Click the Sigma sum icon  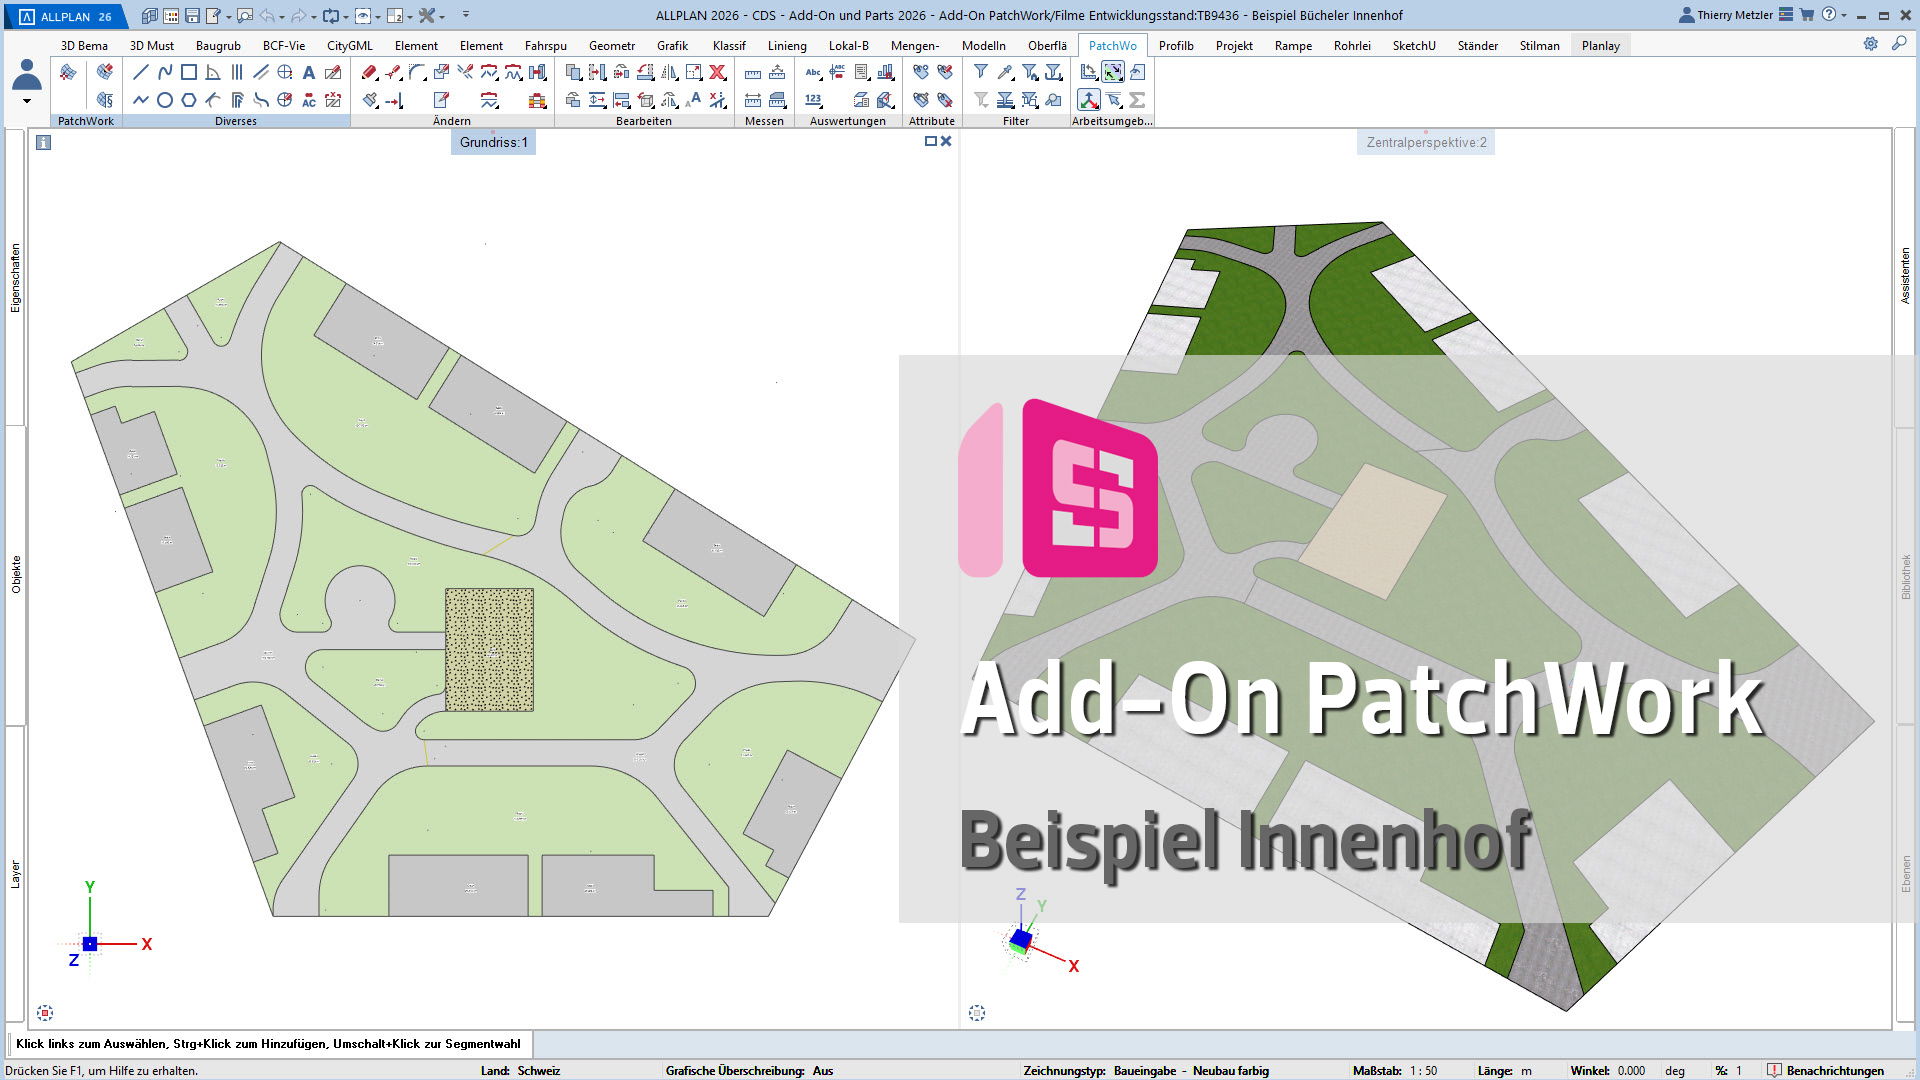click(x=1137, y=100)
